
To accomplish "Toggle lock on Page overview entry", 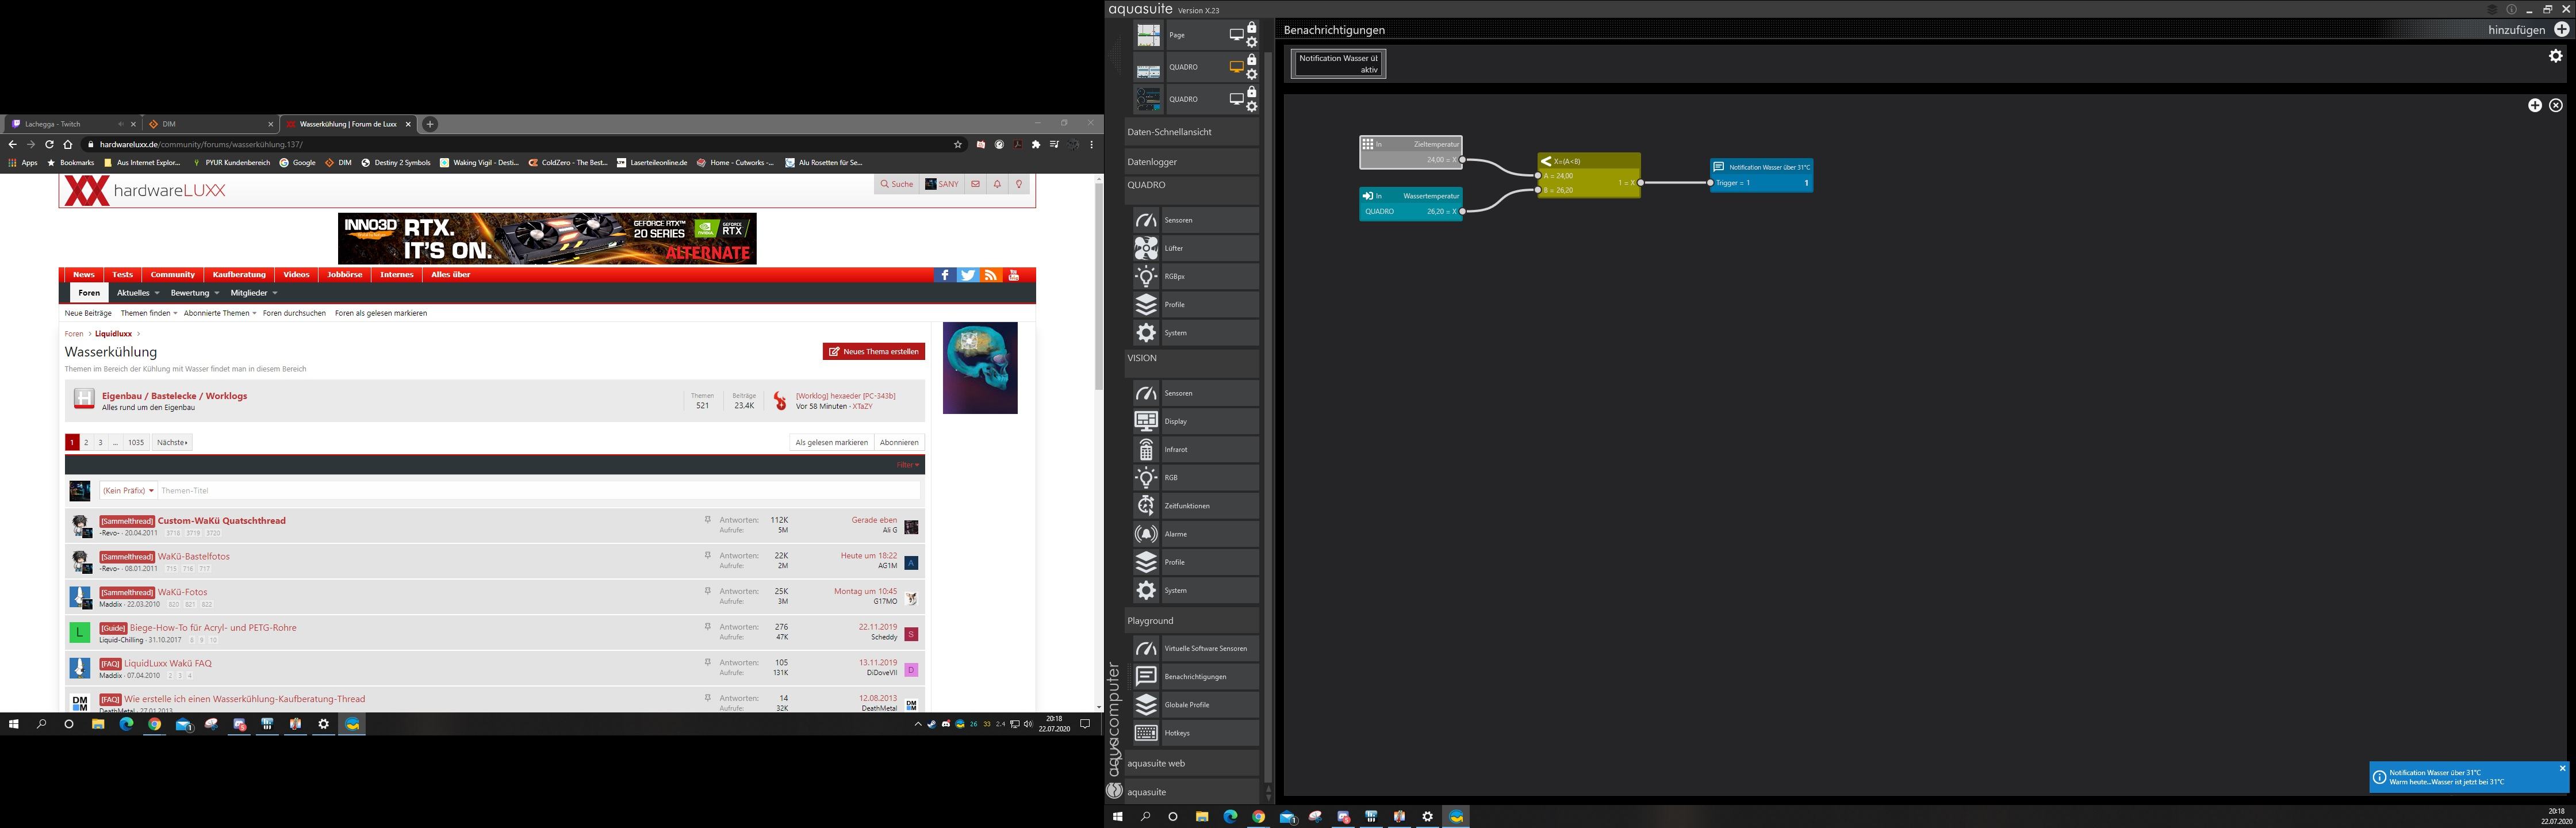I will 1251,28.
